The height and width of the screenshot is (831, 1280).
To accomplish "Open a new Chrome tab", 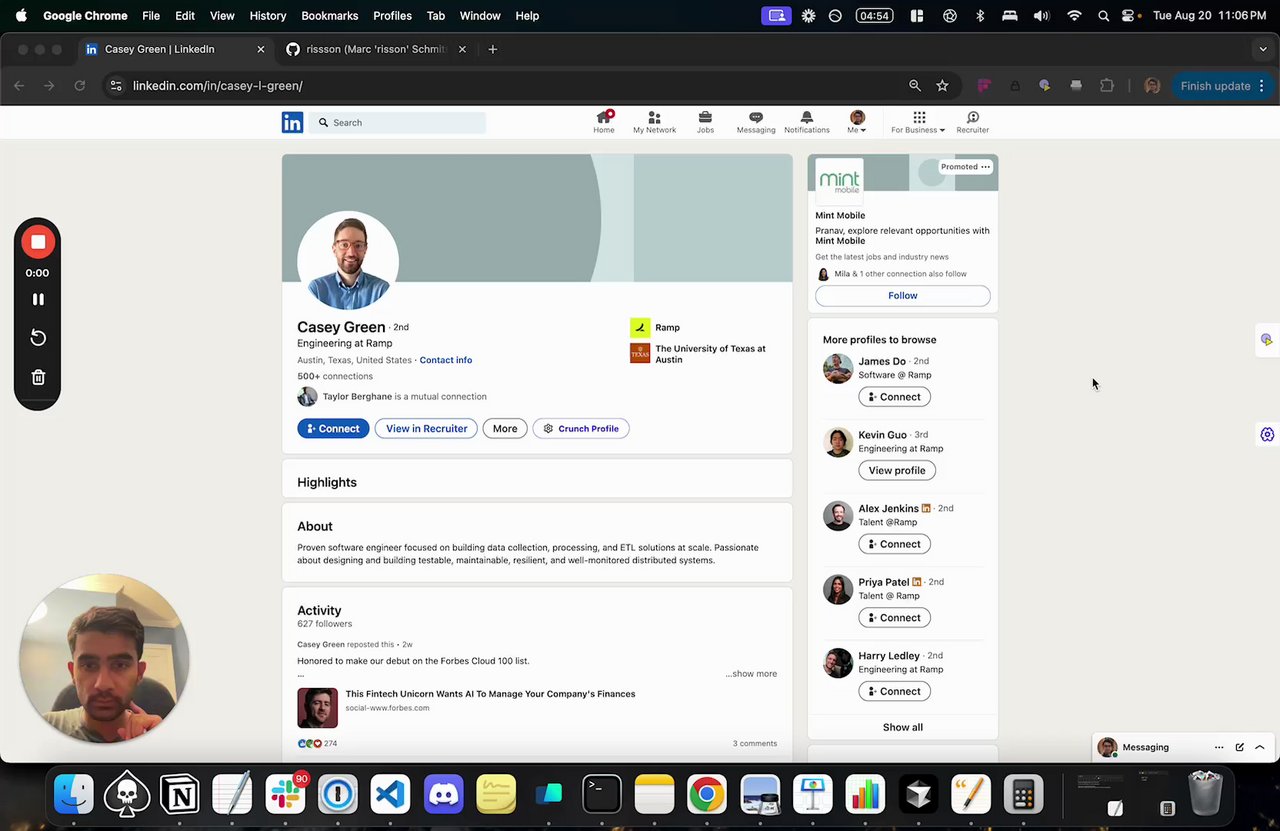I will click(x=492, y=49).
